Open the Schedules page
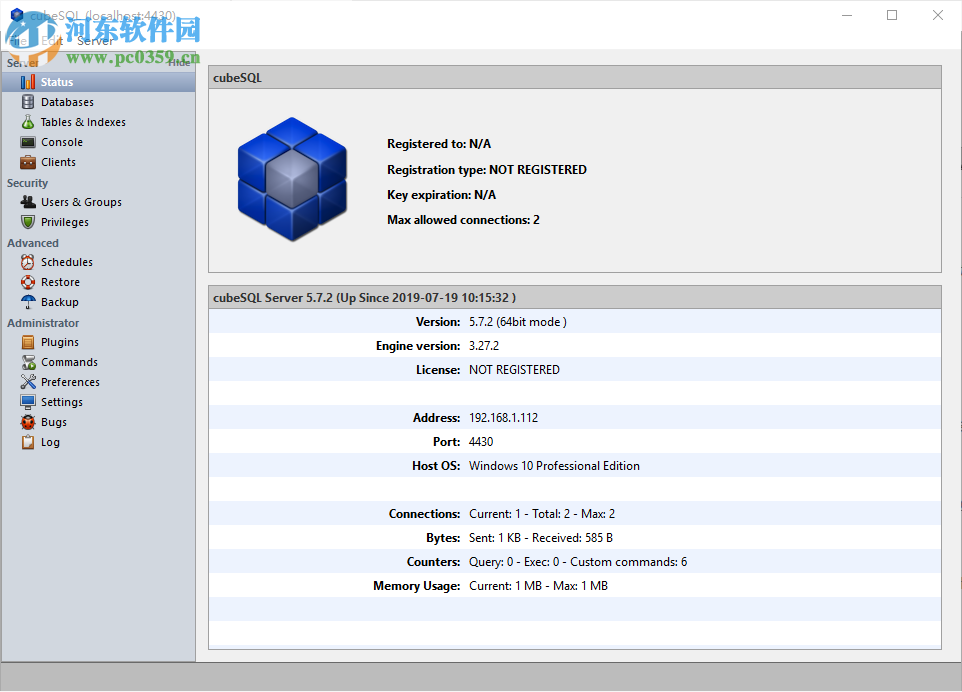The image size is (962, 692). (x=64, y=261)
